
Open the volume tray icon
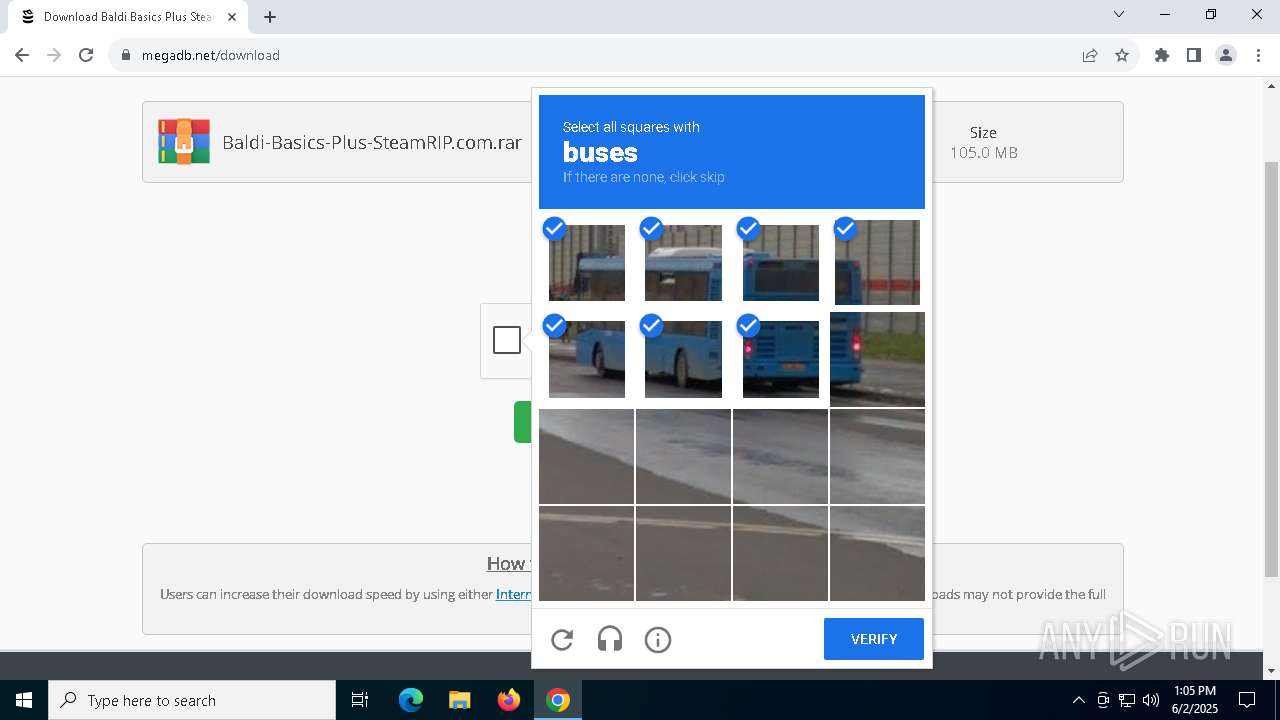click(1151, 700)
